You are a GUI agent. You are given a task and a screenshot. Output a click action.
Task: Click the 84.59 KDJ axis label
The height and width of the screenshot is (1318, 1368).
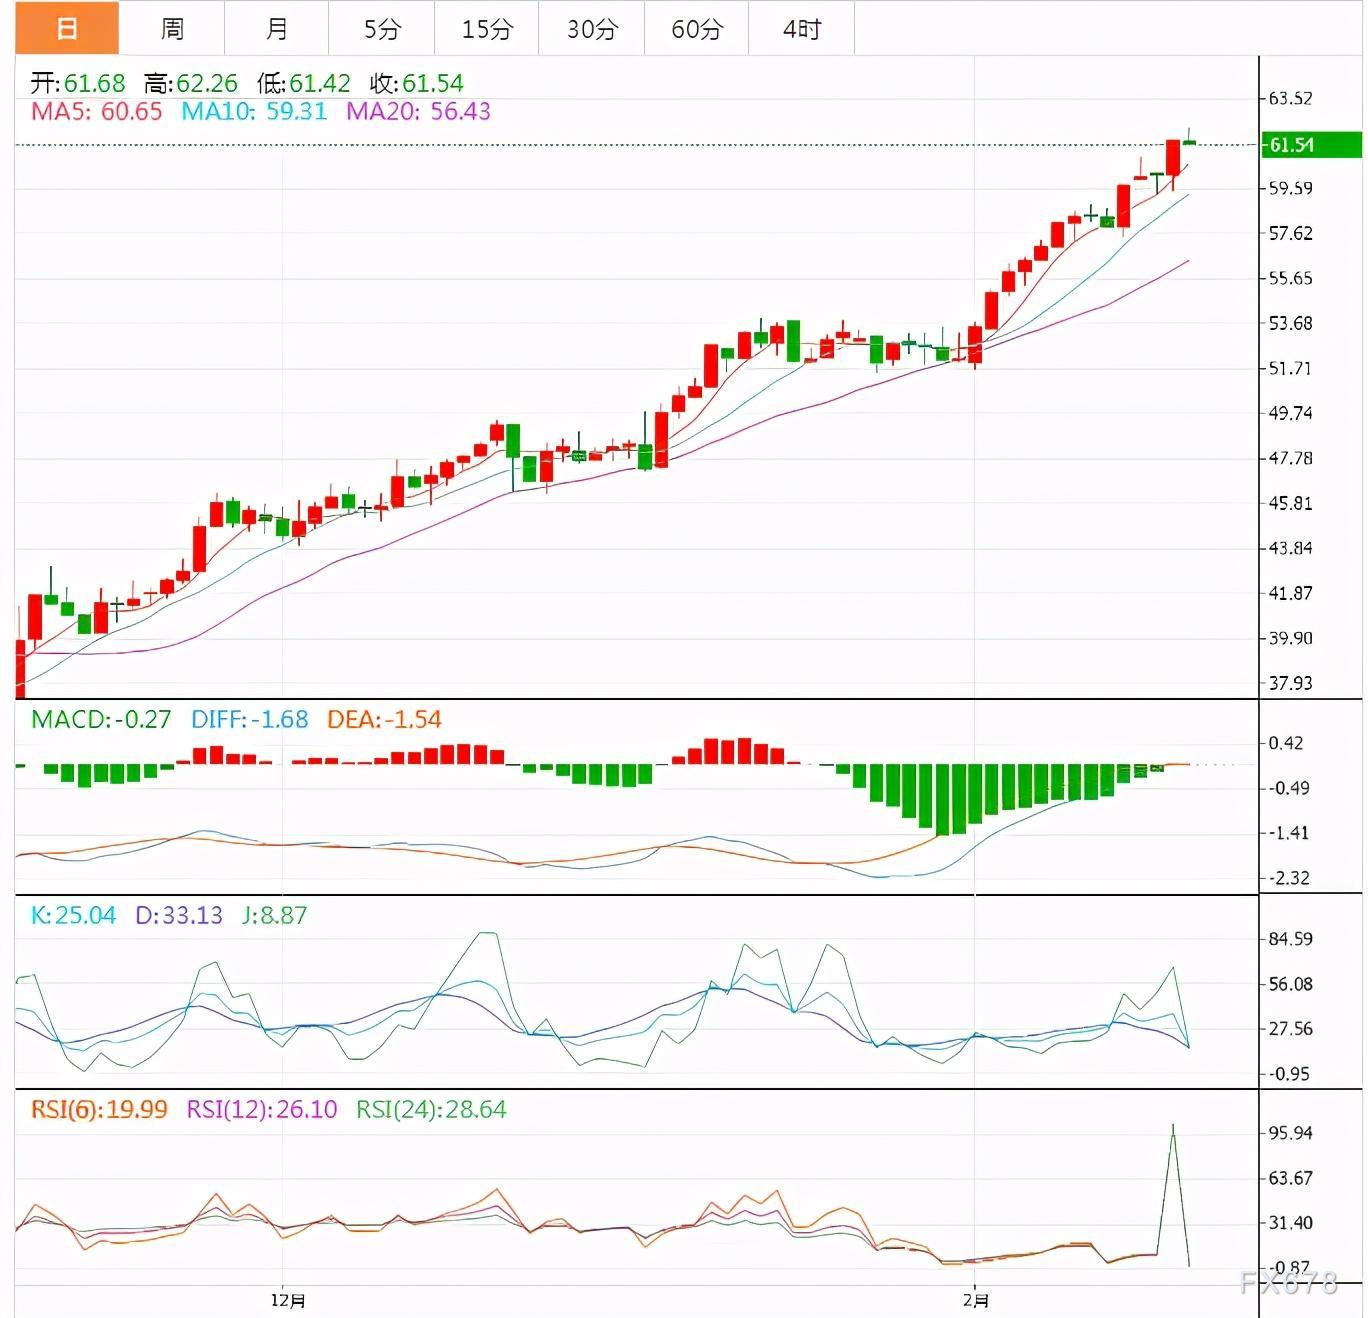tap(1291, 939)
